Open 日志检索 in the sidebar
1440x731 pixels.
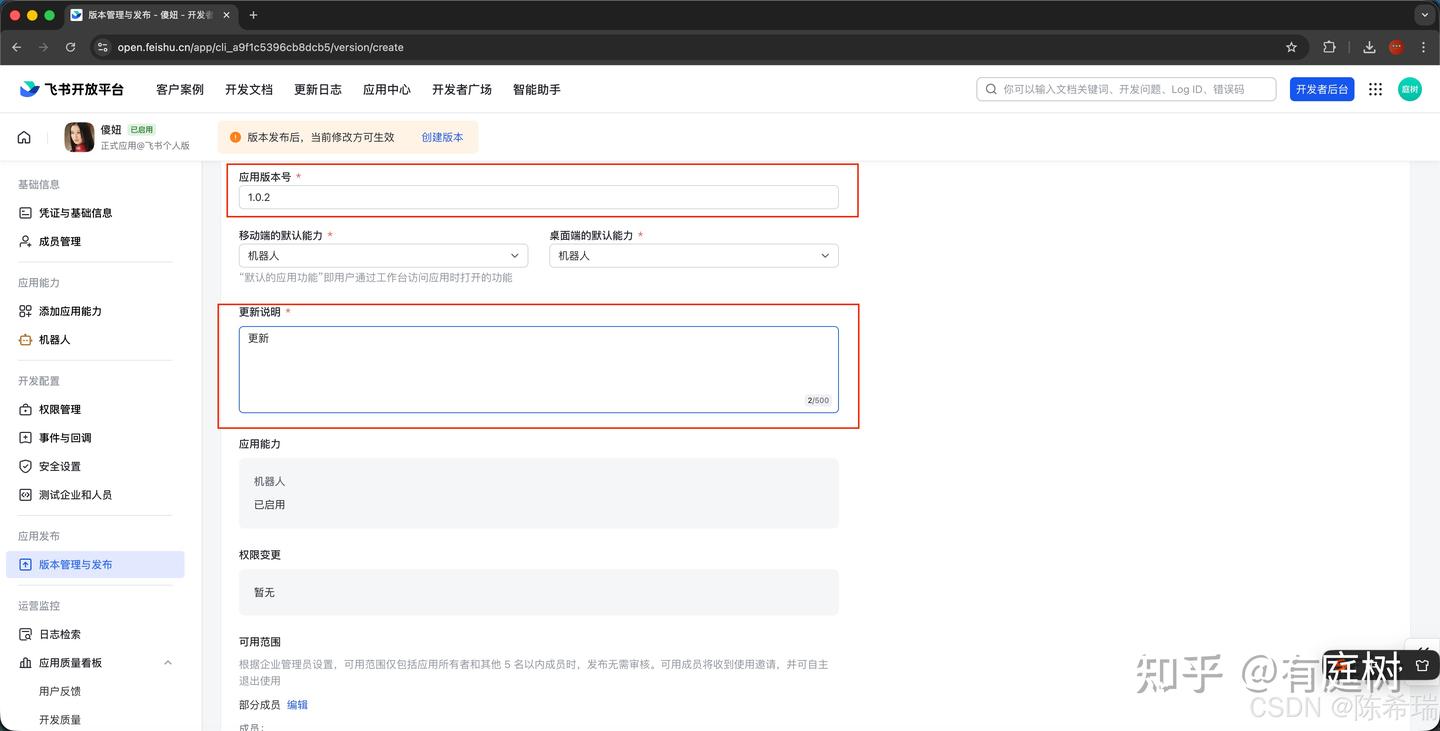pos(59,634)
